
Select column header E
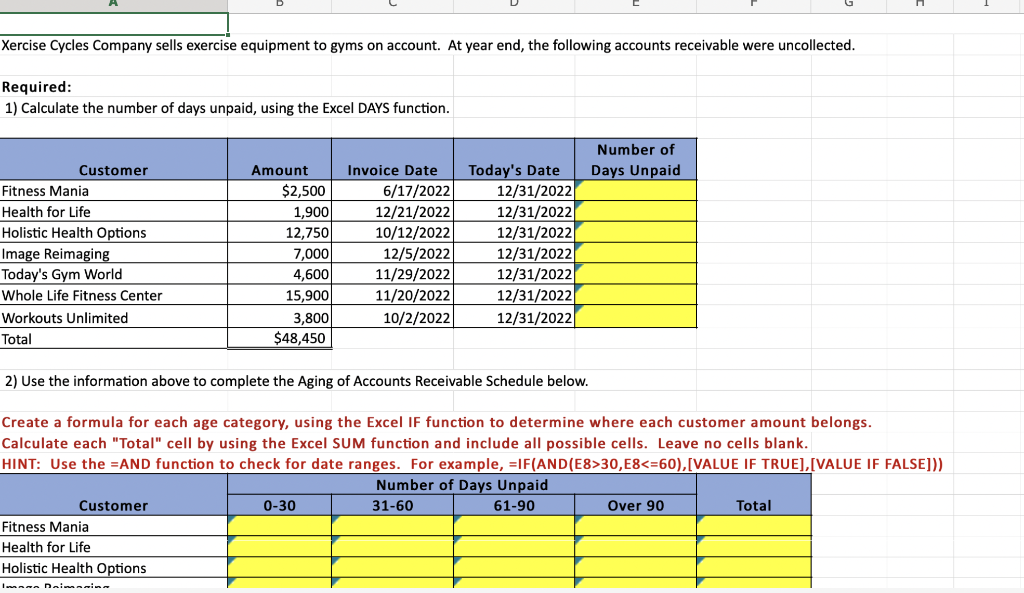(x=635, y=4)
